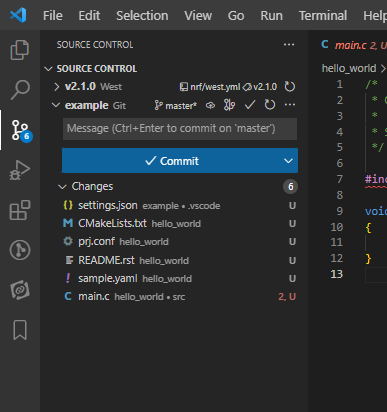Switch branch via master* label
387x412 pixels.
point(176,106)
